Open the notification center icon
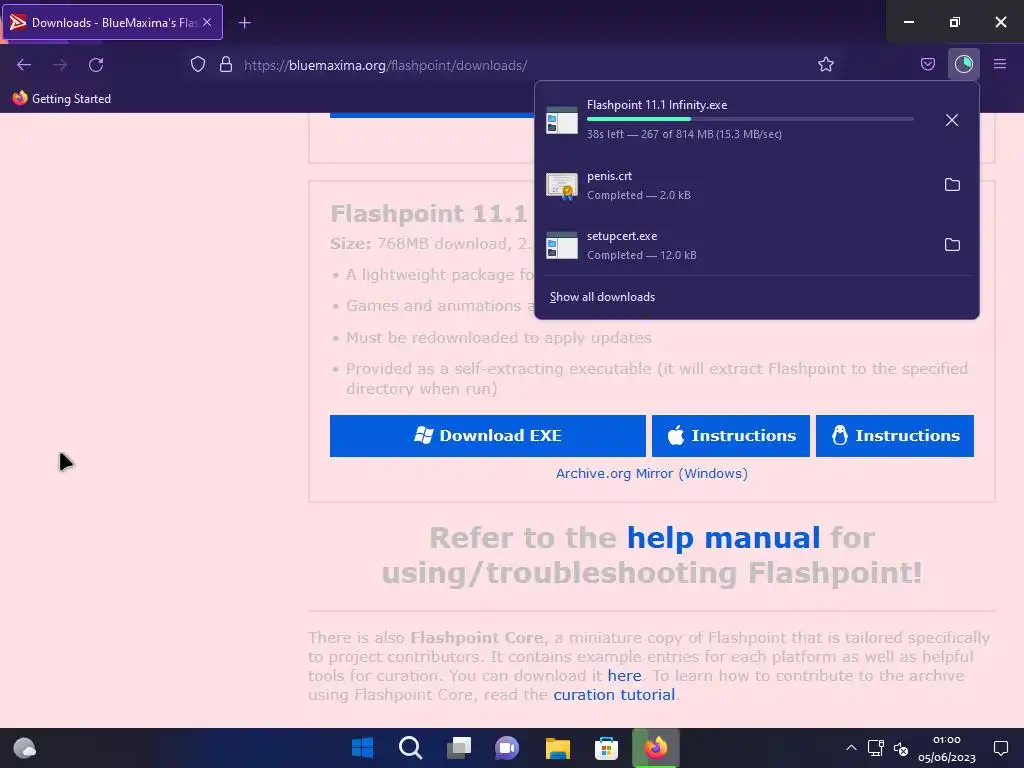Viewport: 1024px width, 768px height. point(1000,748)
